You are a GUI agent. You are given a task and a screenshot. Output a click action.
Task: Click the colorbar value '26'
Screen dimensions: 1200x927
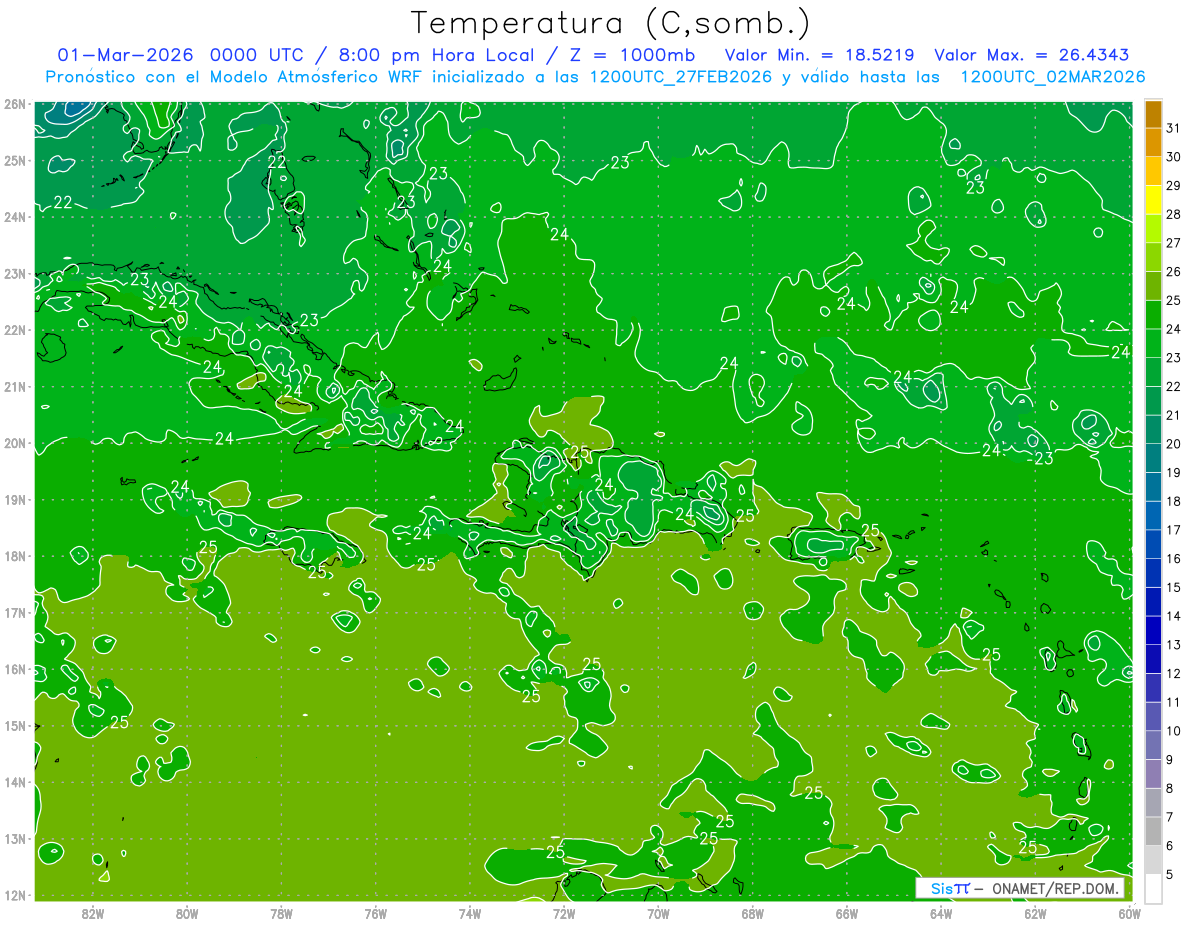point(1173,271)
